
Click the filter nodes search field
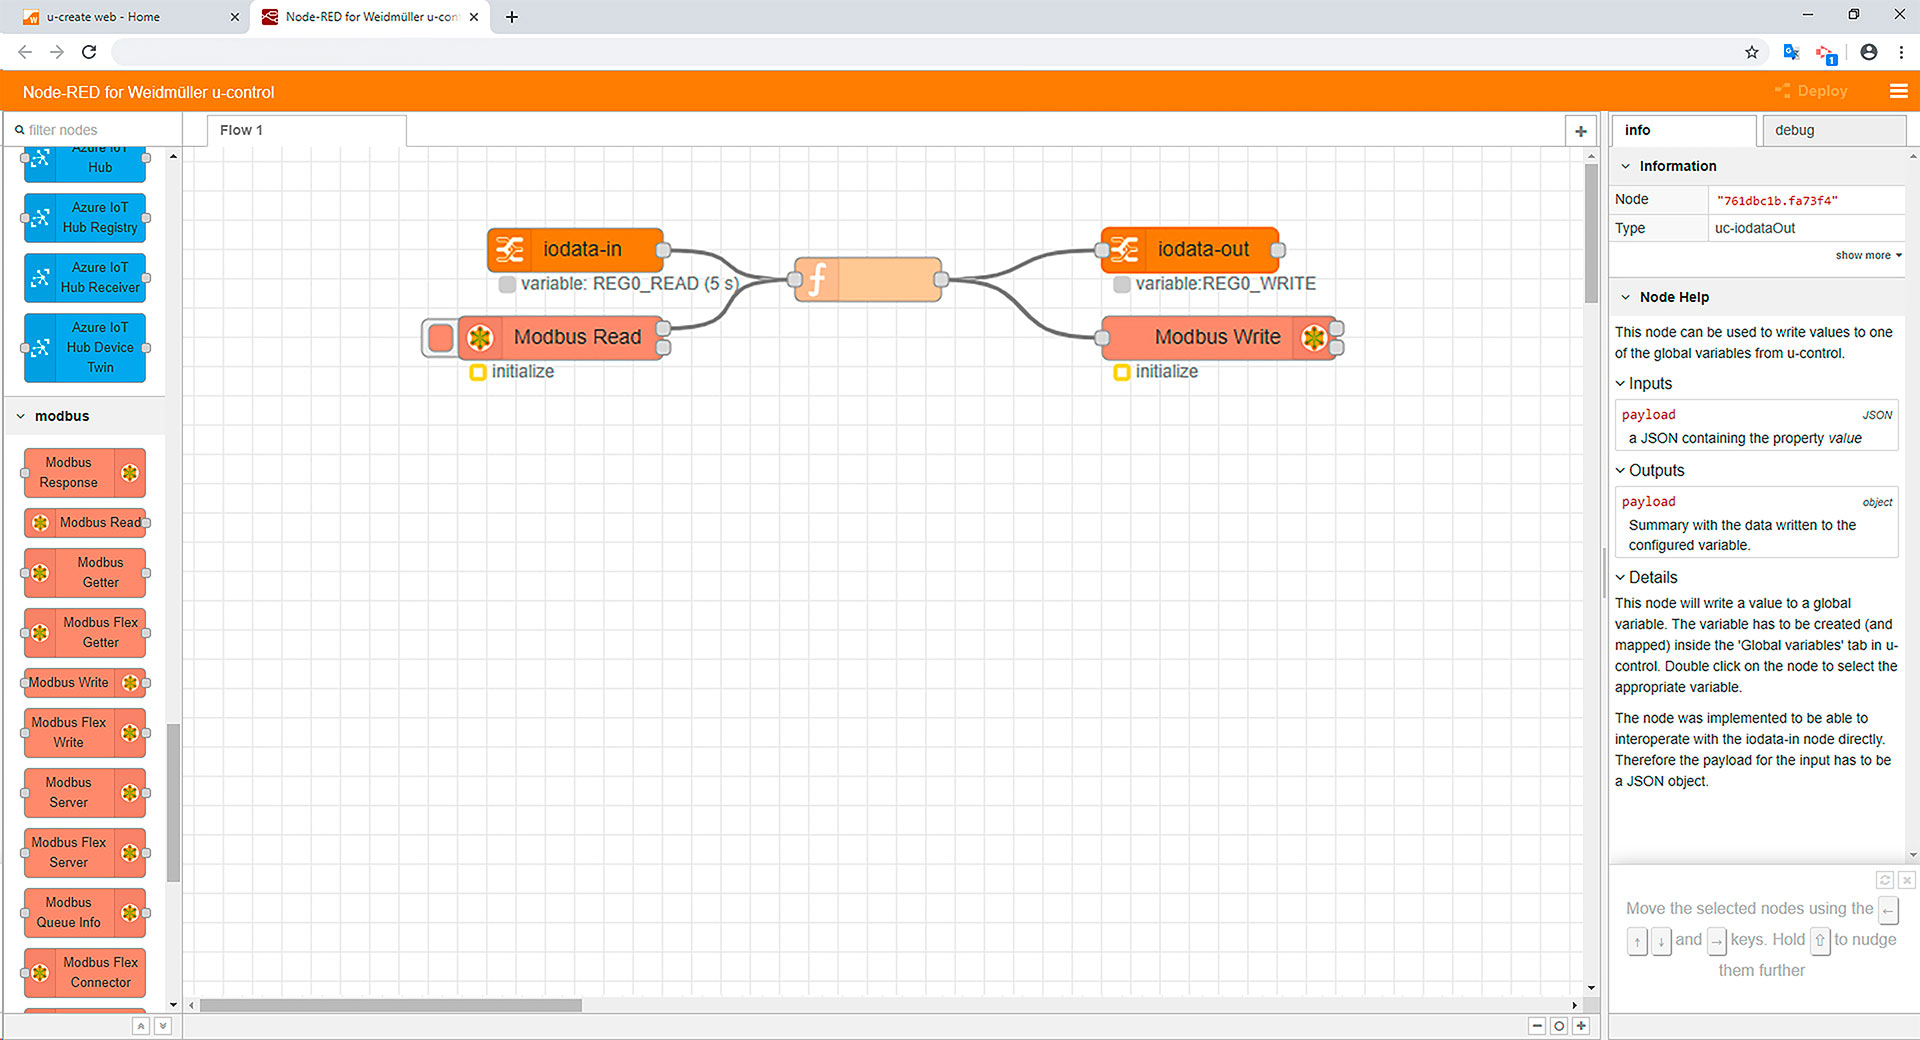95,130
